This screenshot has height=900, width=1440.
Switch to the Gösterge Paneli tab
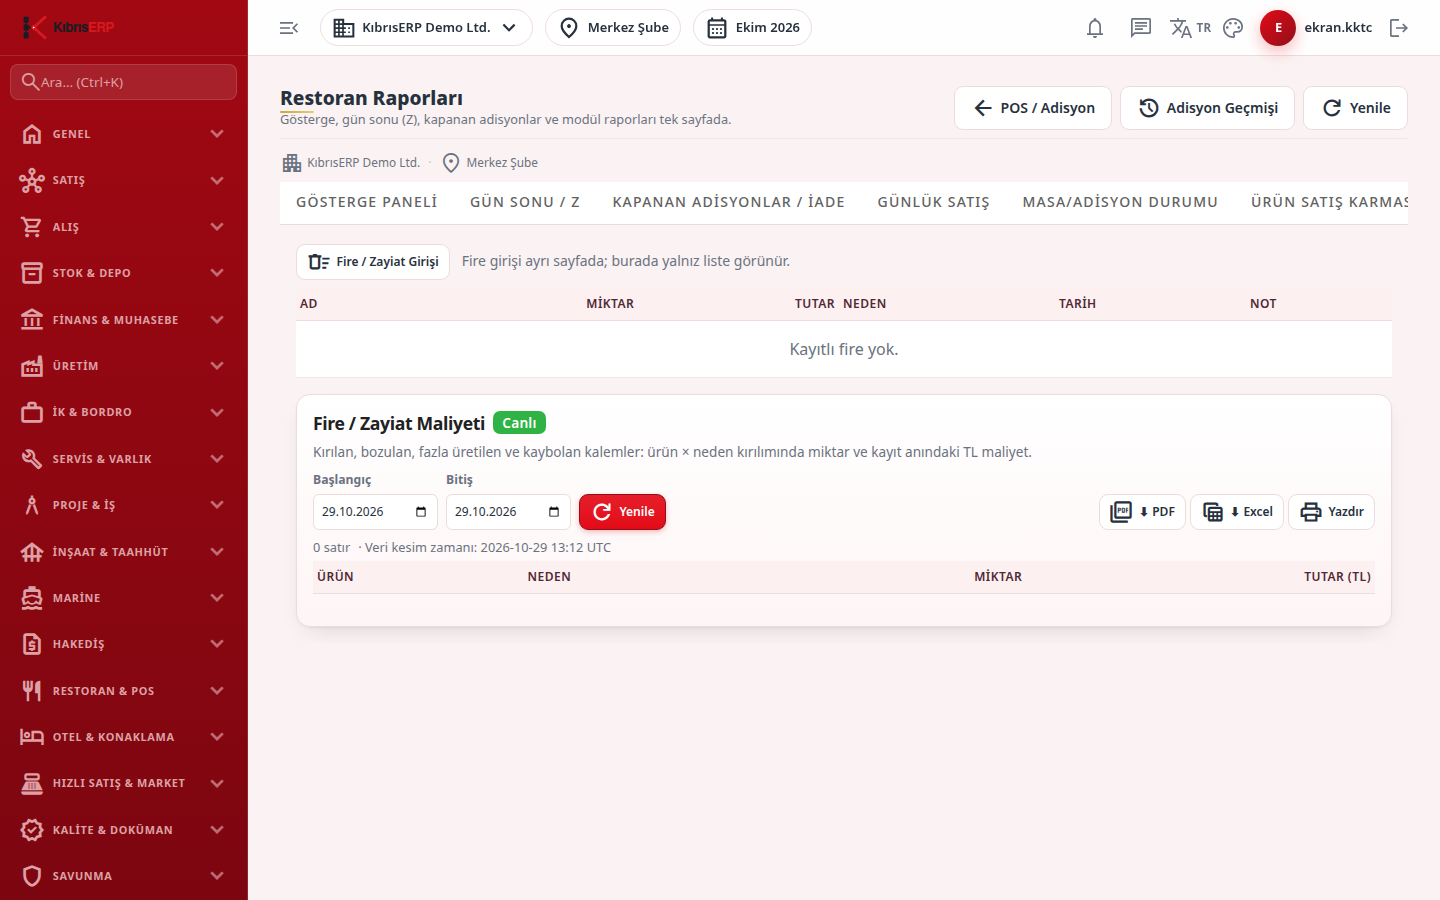click(367, 202)
